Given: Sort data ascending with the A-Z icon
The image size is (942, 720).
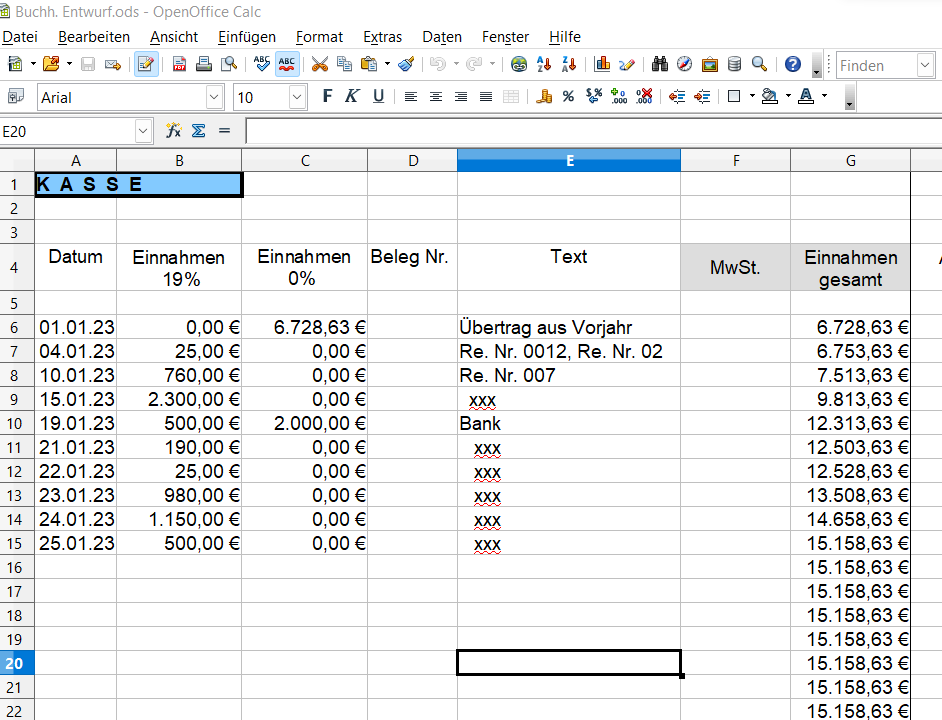Looking at the screenshot, I should [544, 65].
